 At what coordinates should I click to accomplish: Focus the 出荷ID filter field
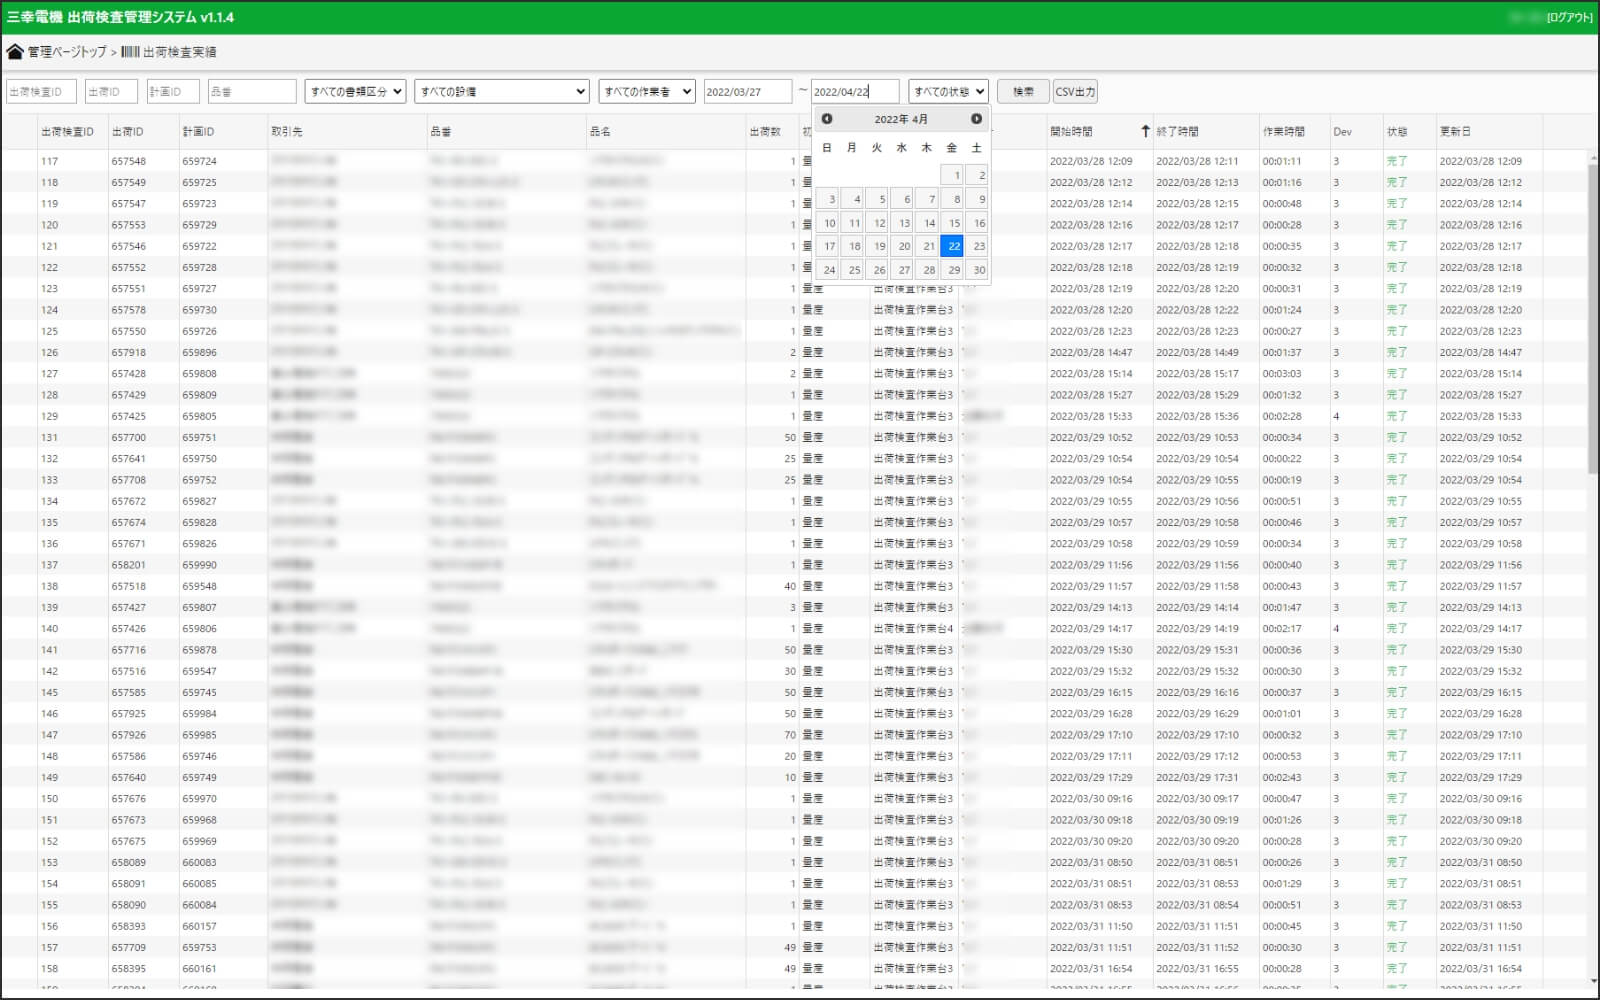pyautogui.click(x=111, y=91)
